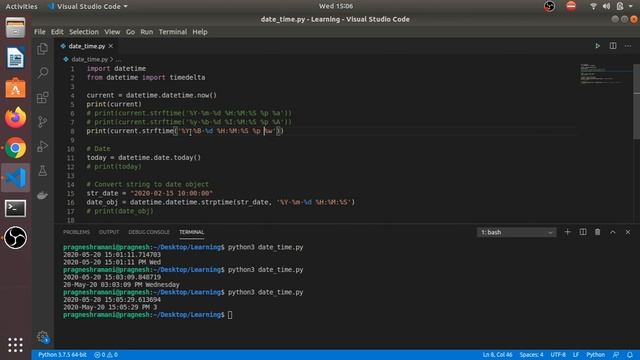Click Python language mode in status bar
640x360 pixels.
point(596,355)
